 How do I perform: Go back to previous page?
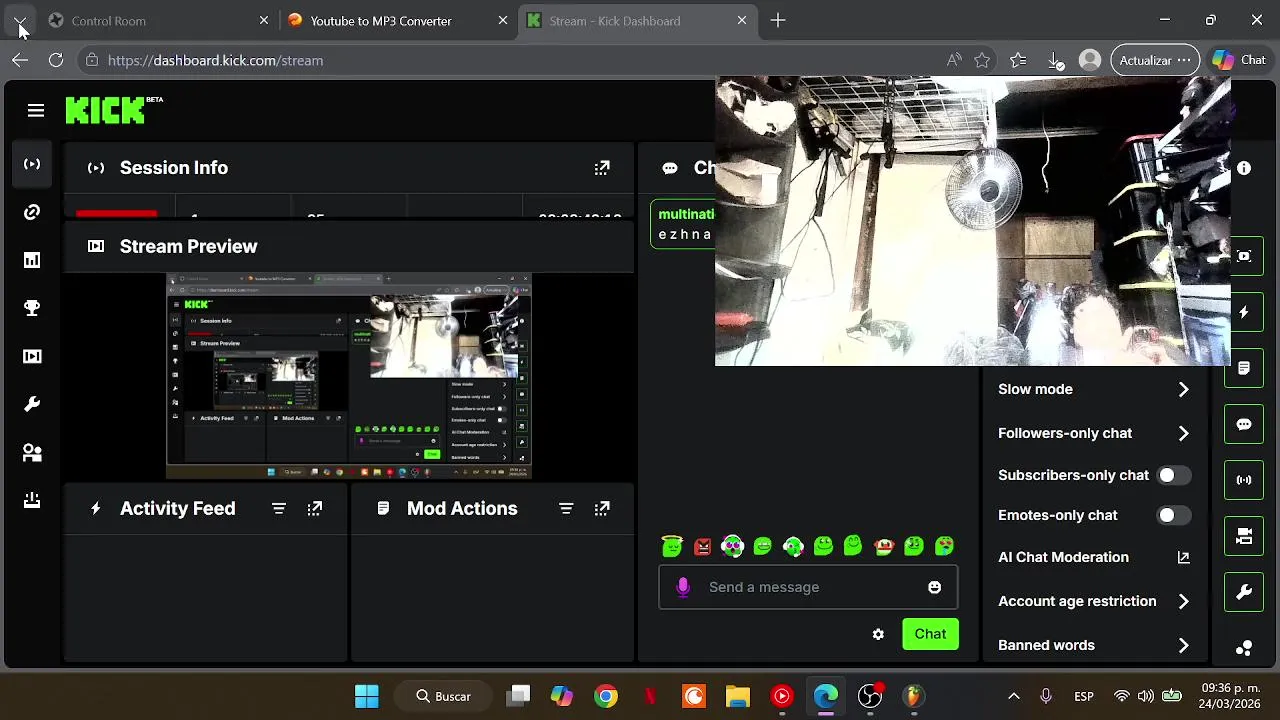pyautogui.click(x=20, y=61)
